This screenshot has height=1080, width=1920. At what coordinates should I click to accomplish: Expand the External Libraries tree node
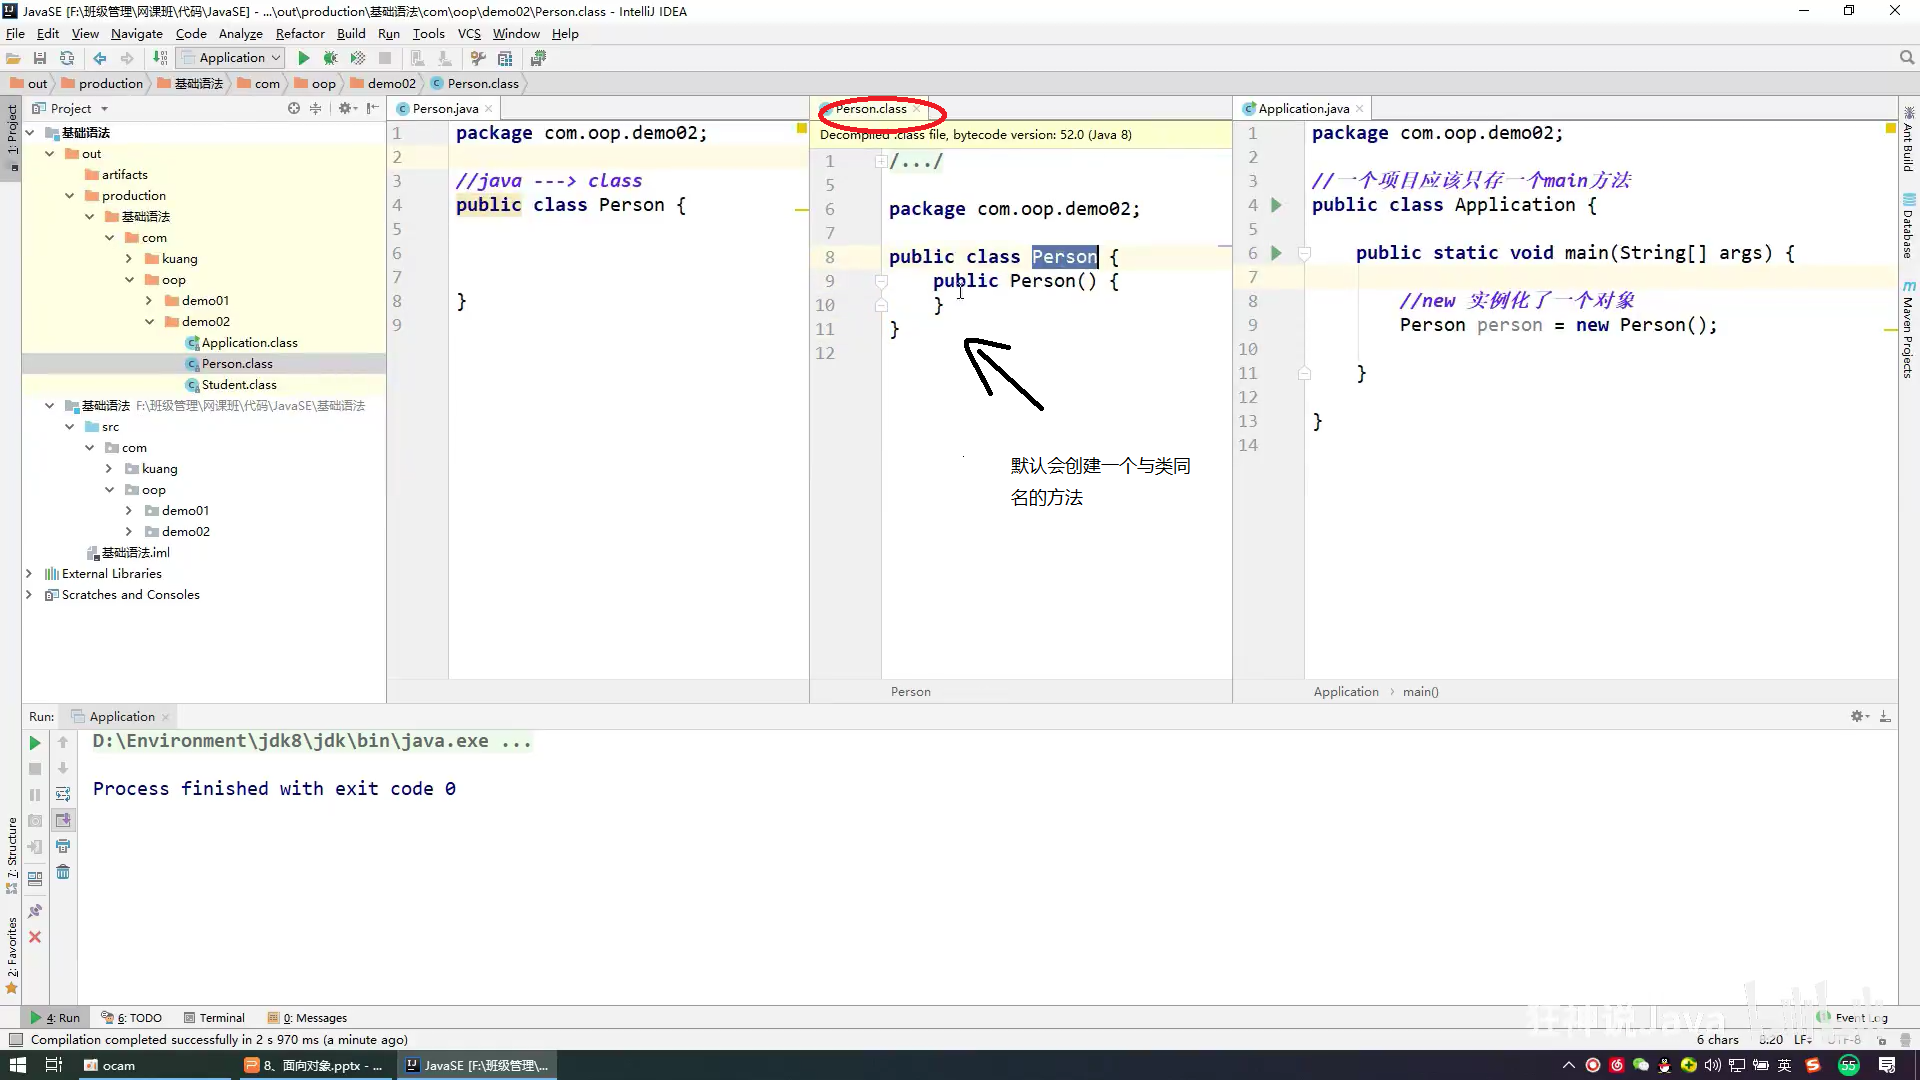click(x=29, y=573)
